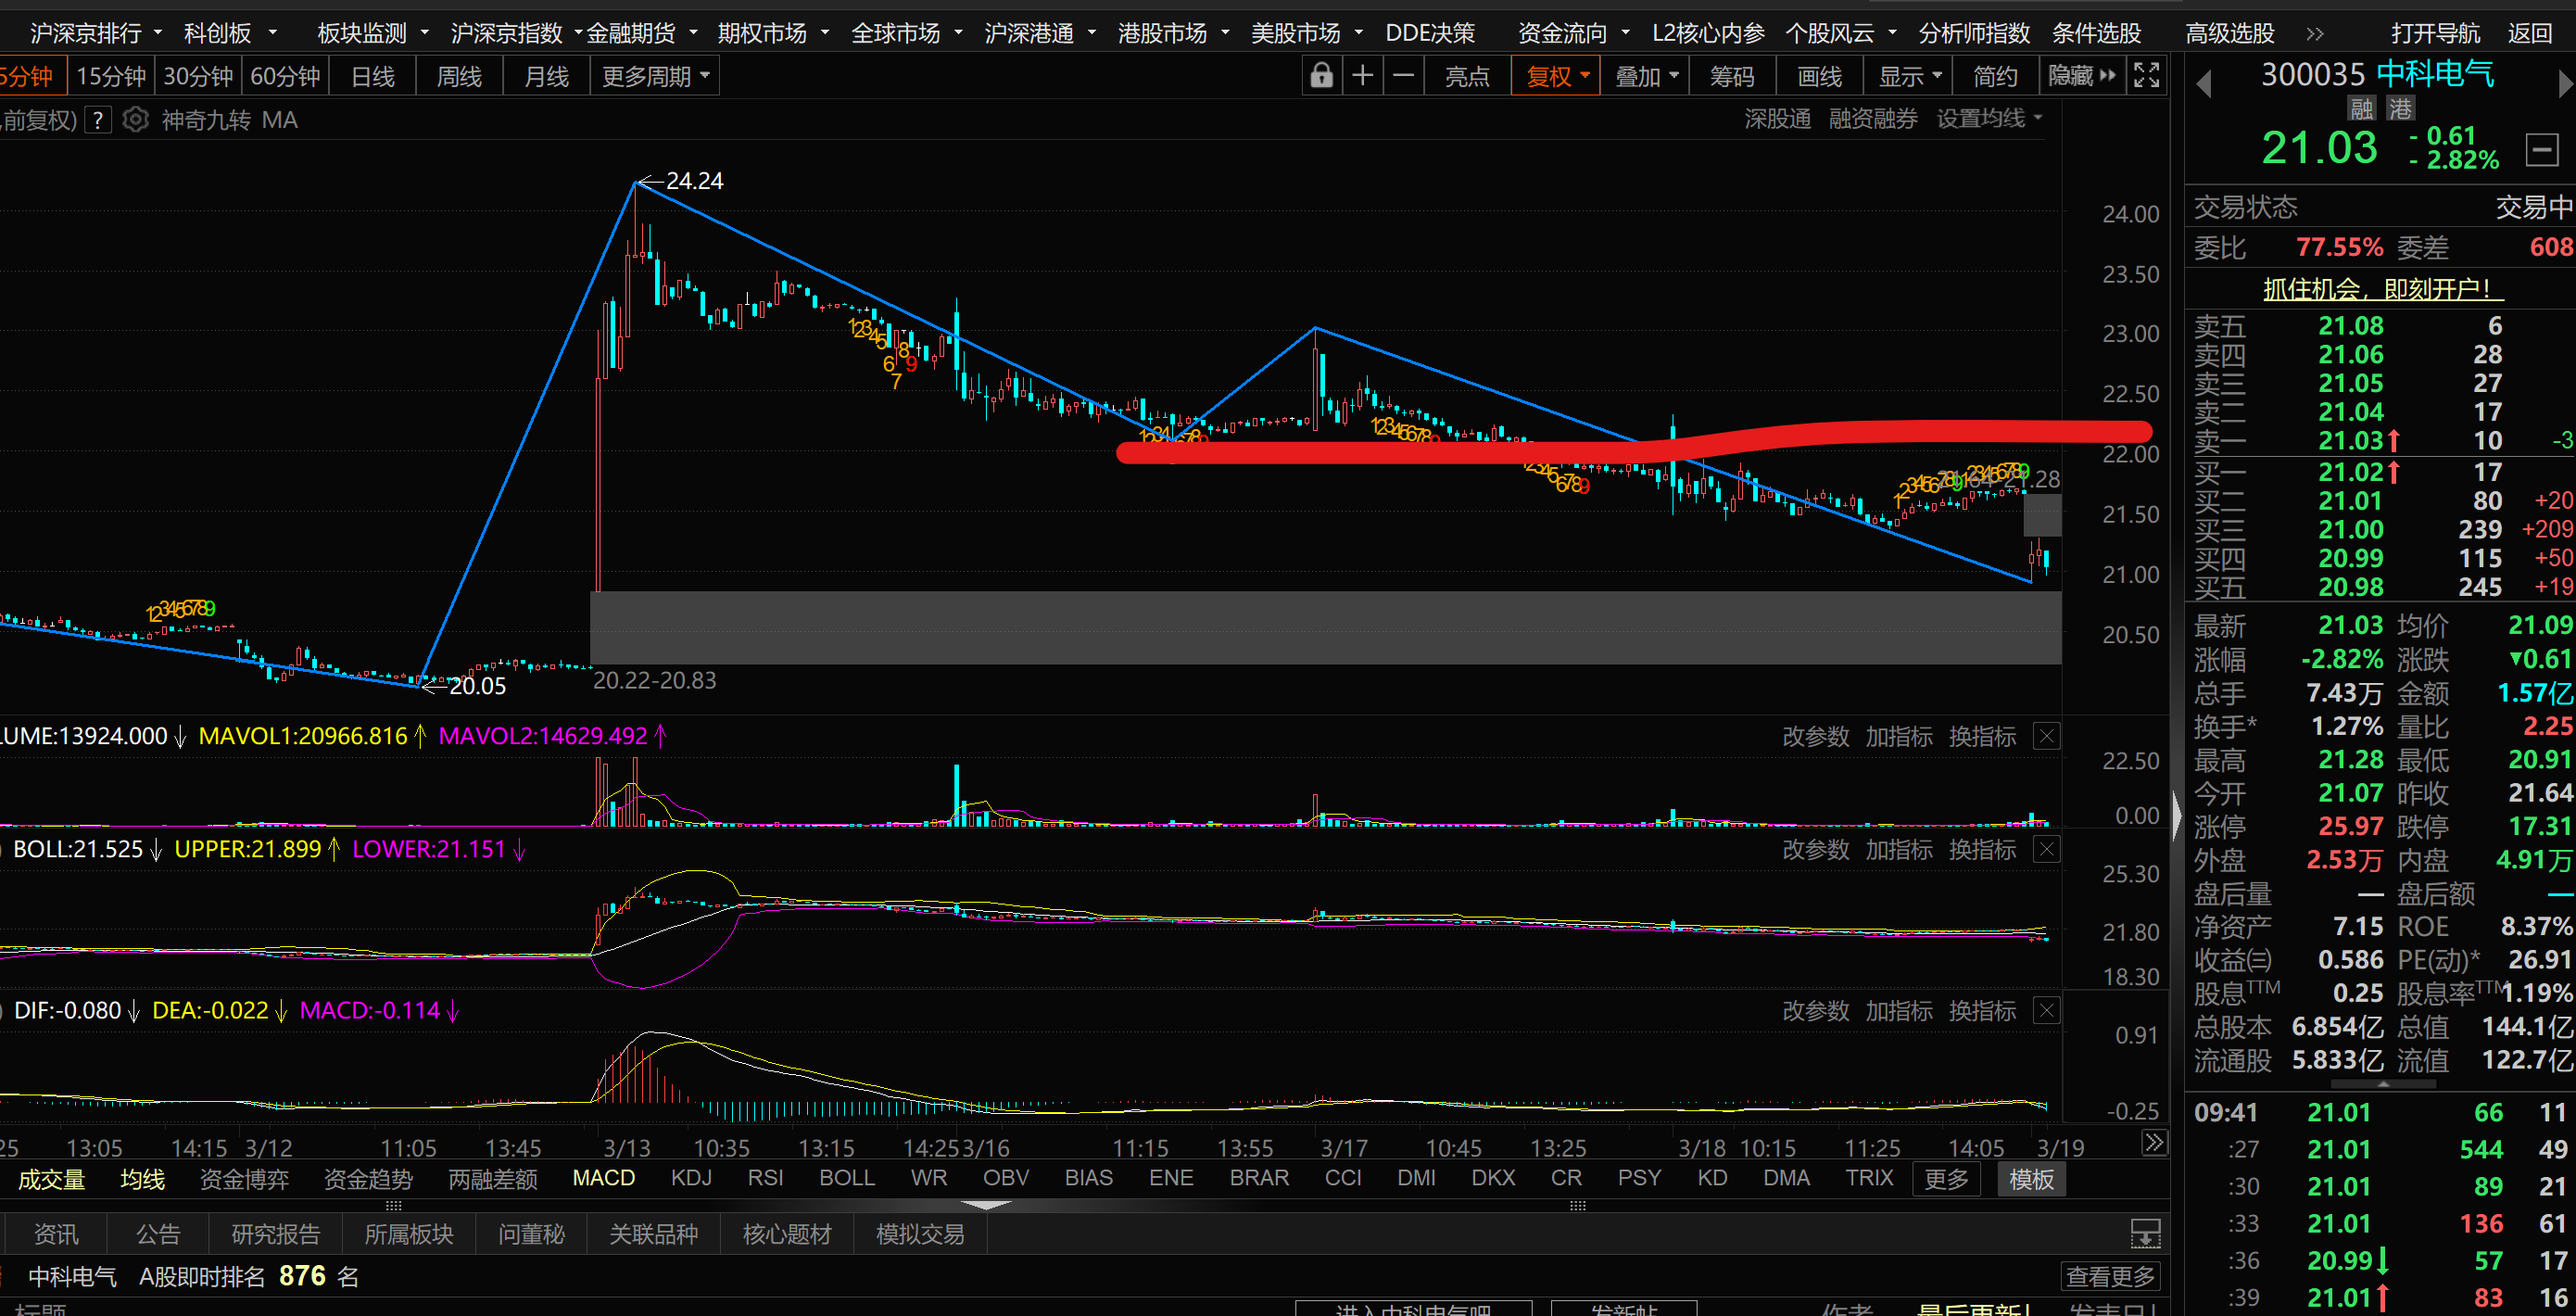Hide side panel with 隐藏 button
This screenshot has height=1316, width=2576.
pos(2080,76)
